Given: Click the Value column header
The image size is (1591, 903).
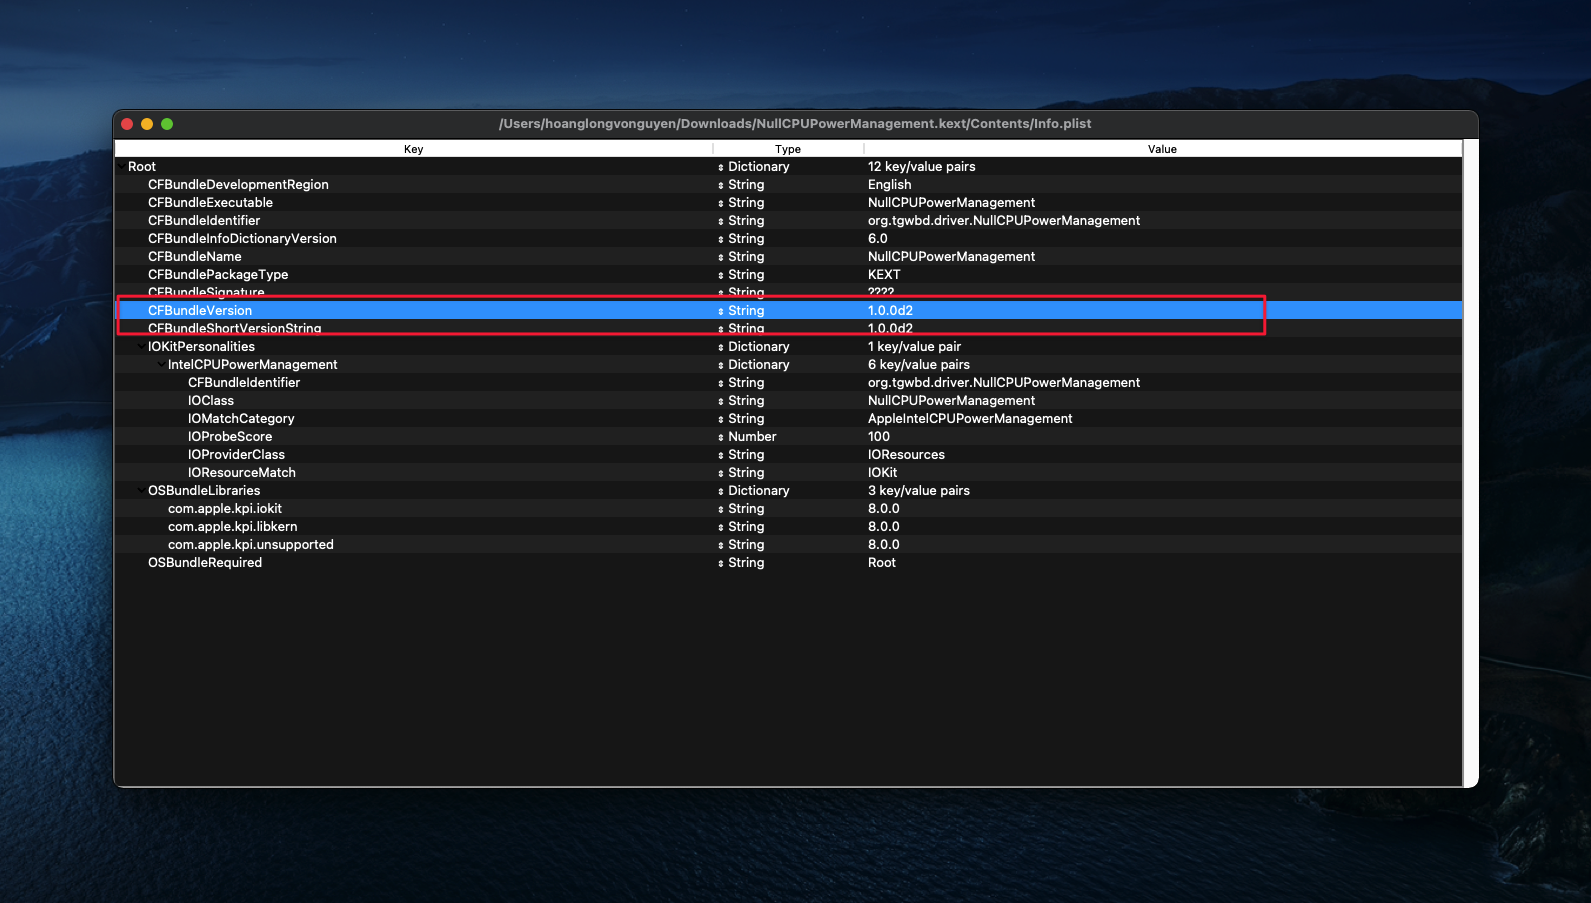Looking at the screenshot, I should coord(1162,149).
